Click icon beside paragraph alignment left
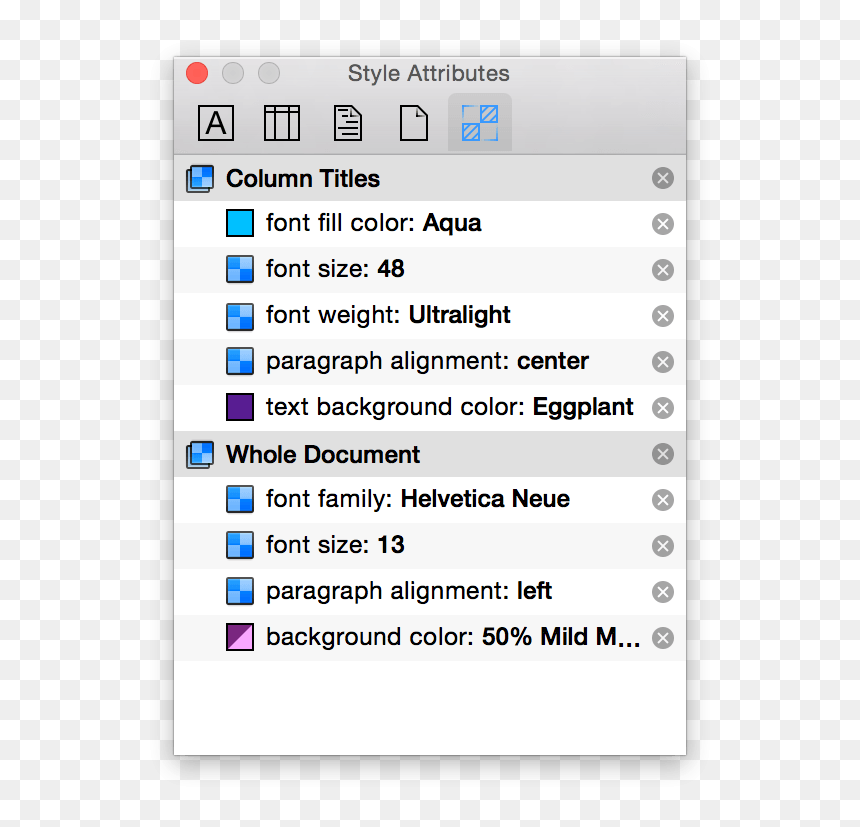 coord(240,591)
